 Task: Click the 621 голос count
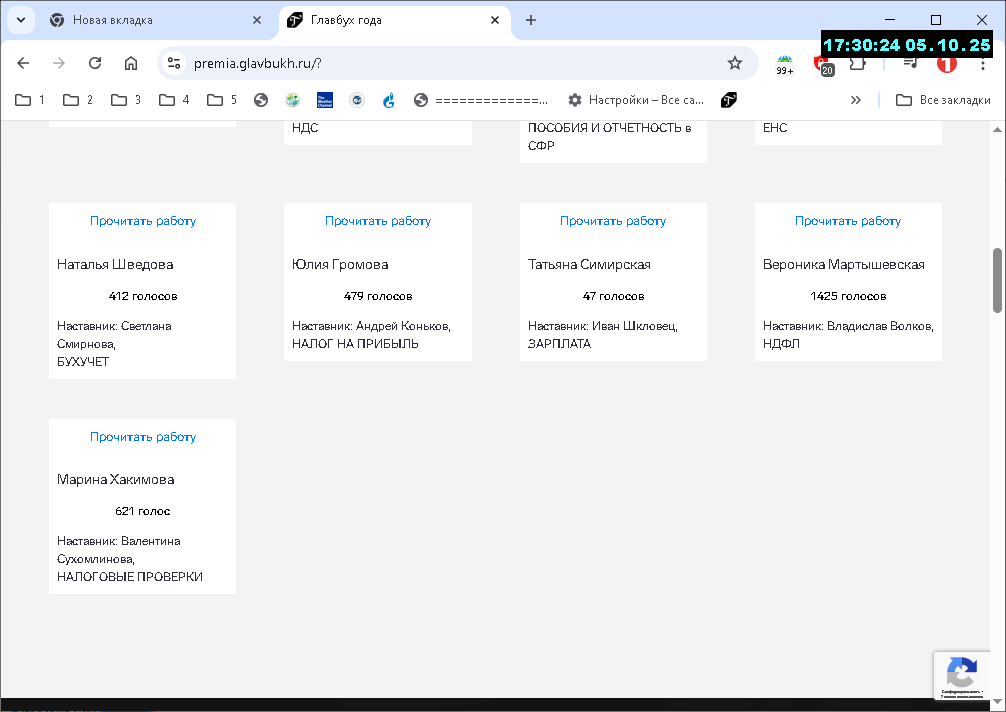pyautogui.click(x=142, y=511)
